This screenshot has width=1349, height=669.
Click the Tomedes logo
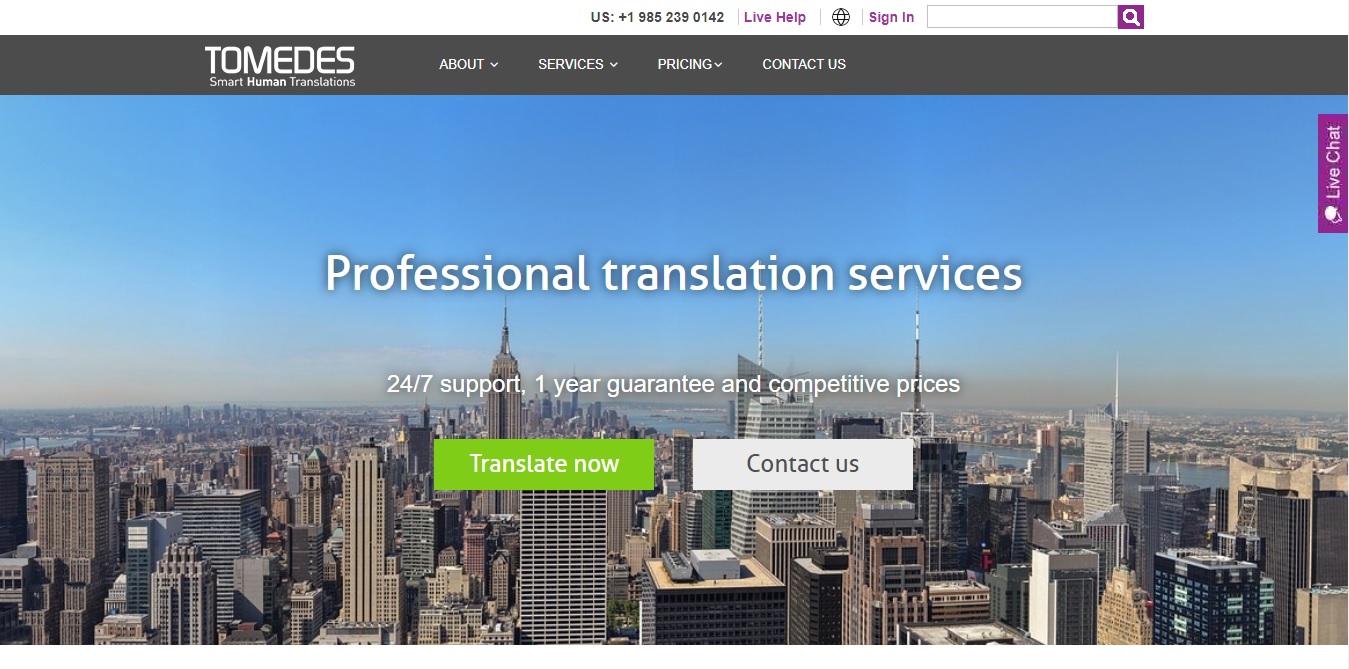tap(280, 65)
